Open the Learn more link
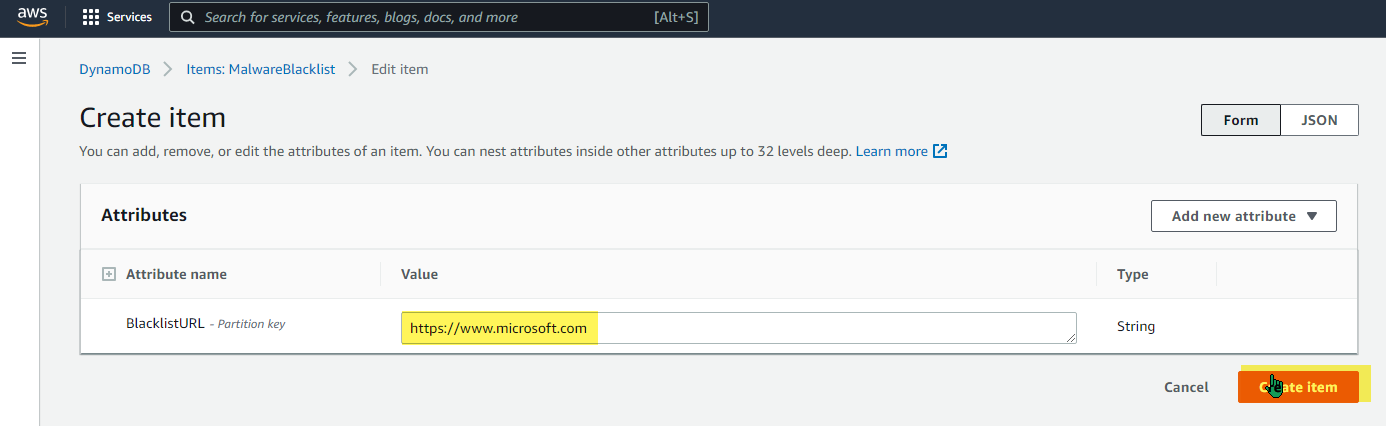 point(891,152)
